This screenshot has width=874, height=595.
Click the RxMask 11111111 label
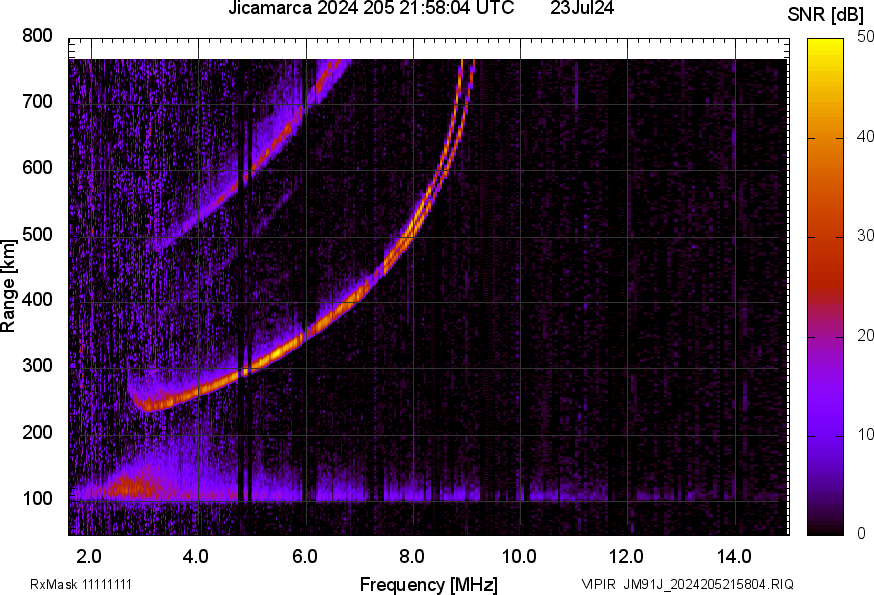pyautogui.click(x=81, y=584)
